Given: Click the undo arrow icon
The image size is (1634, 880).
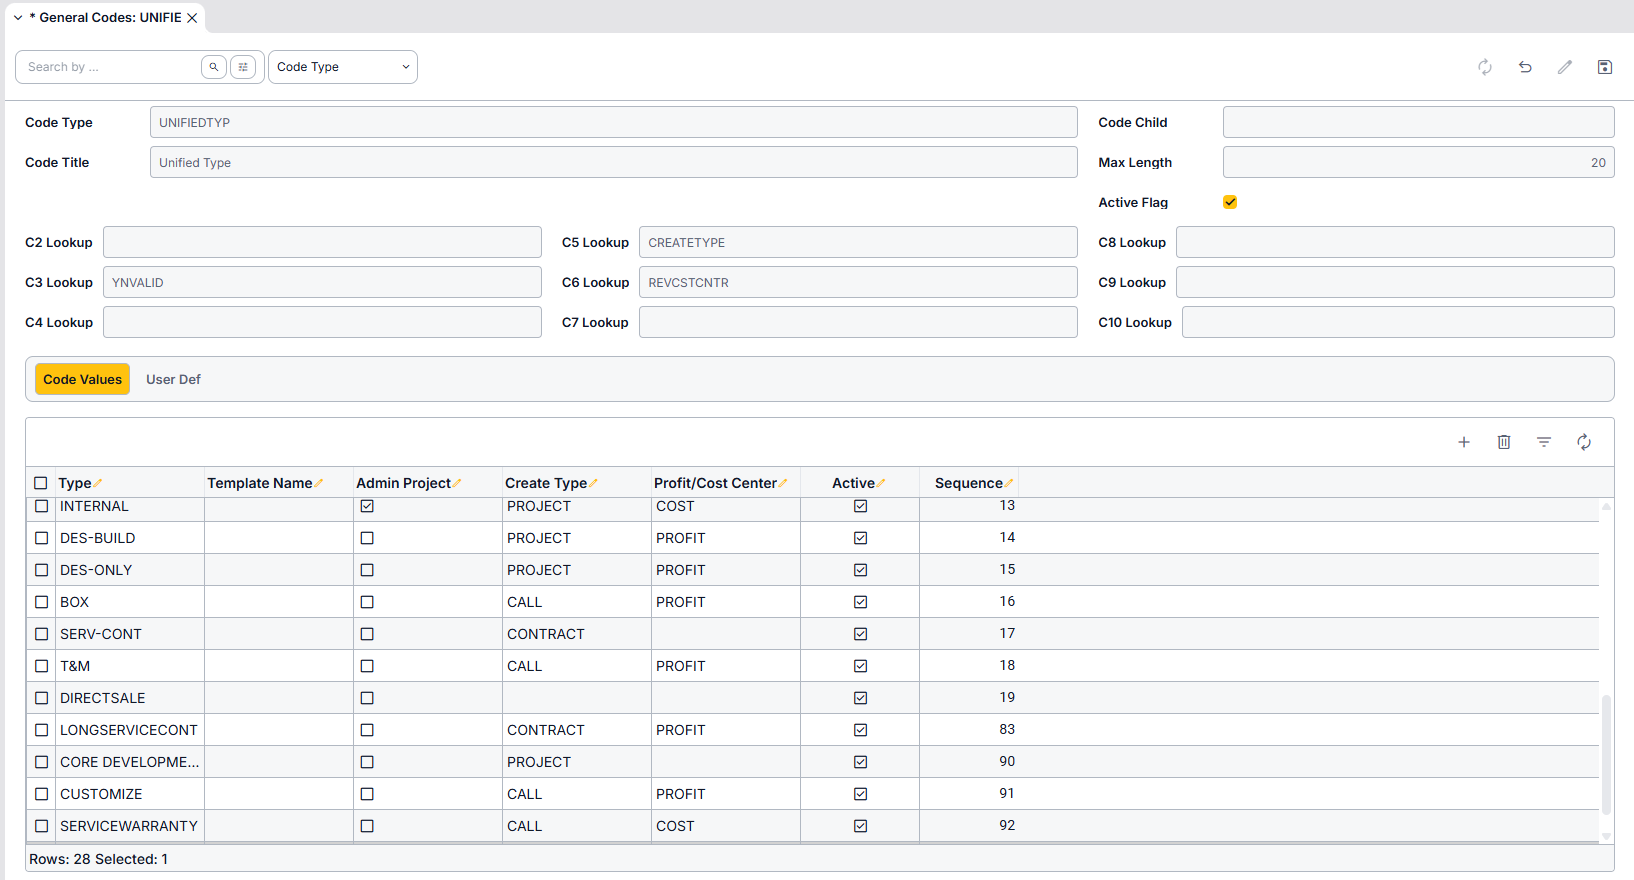Looking at the screenshot, I should pyautogui.click(x=1525, y=67).
